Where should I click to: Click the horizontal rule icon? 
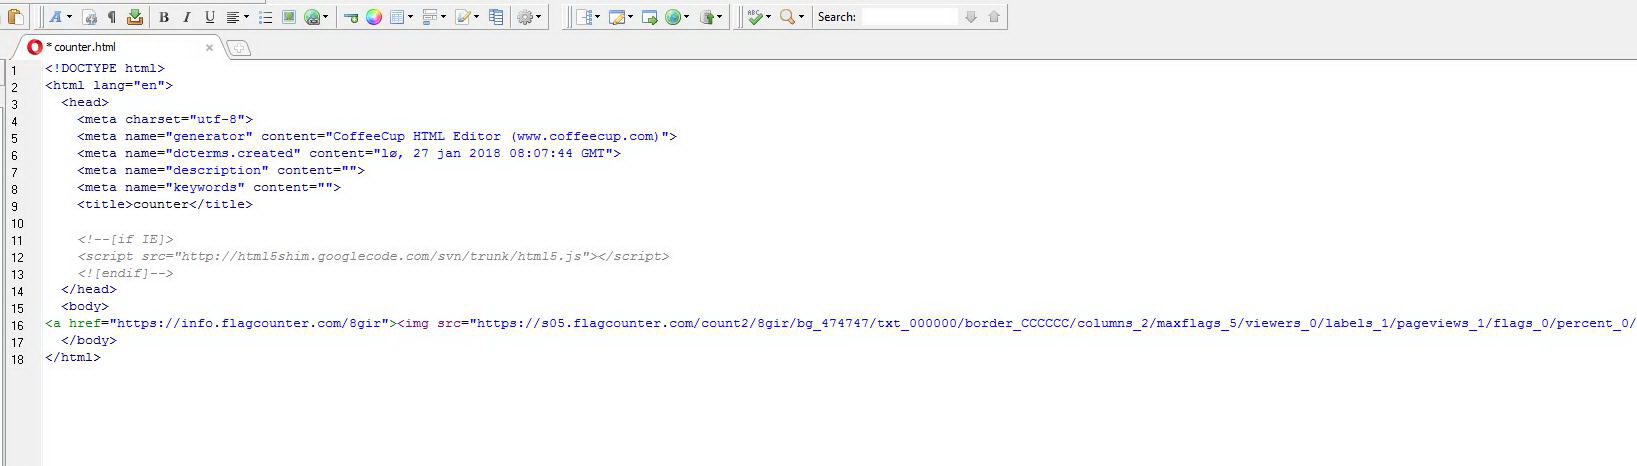(x=351, y=17)
